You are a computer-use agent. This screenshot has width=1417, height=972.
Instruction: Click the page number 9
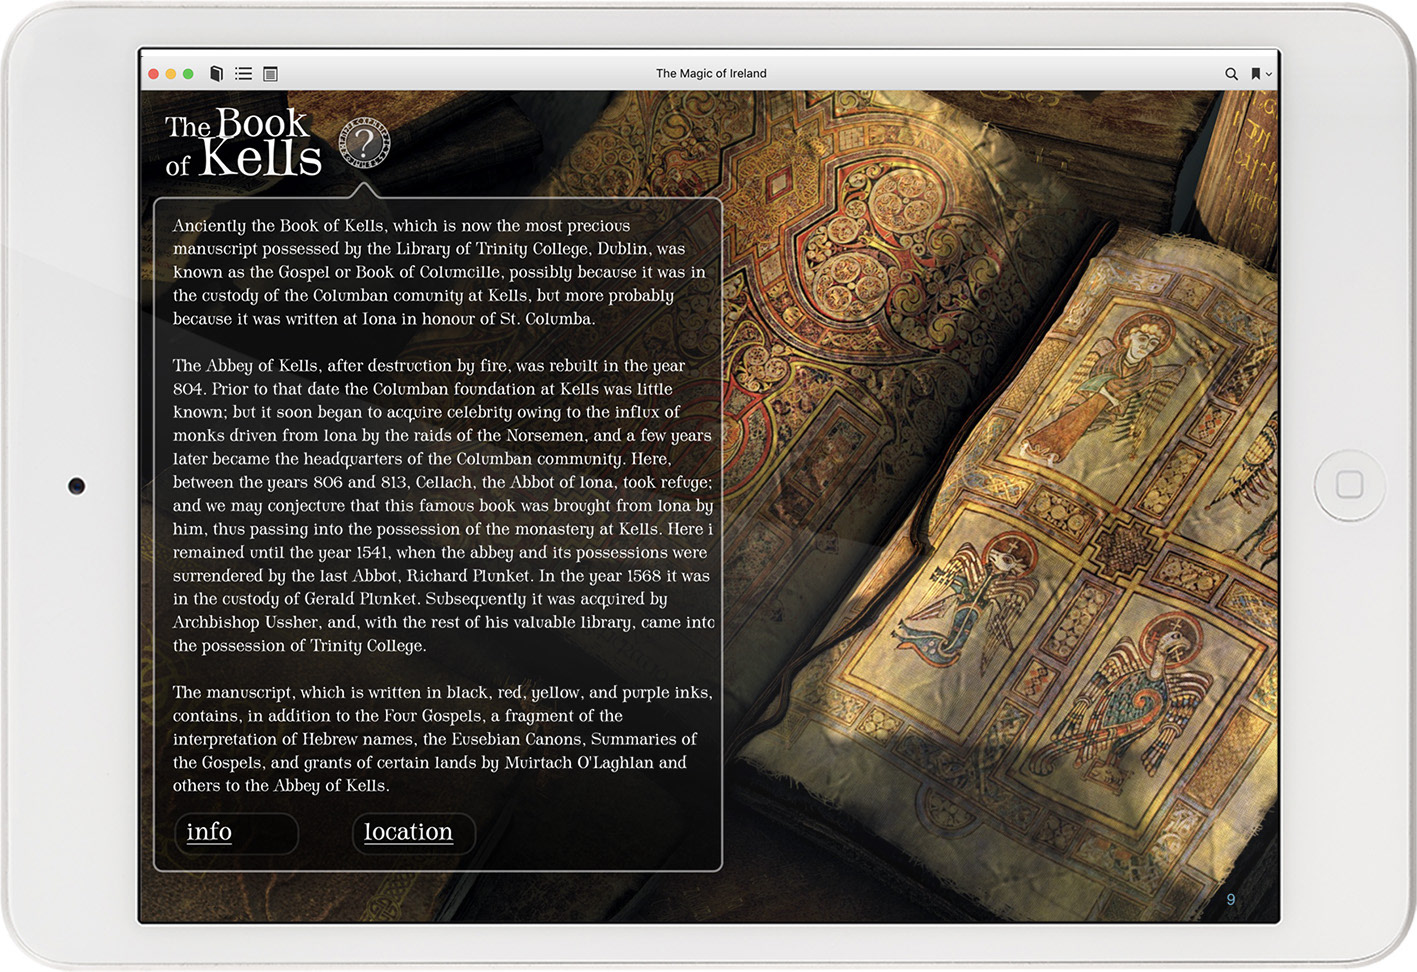tap(1231, 899)
